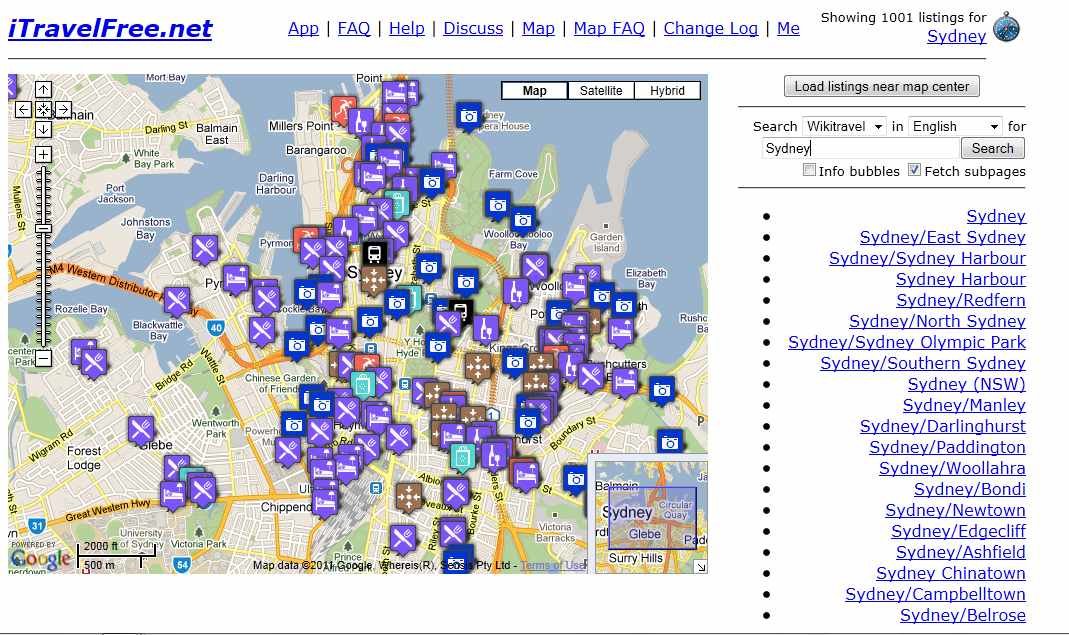Open the Sydney Chinatown result
The width and height of the screenshot is (1069, 635).
(x=951, y=574)
